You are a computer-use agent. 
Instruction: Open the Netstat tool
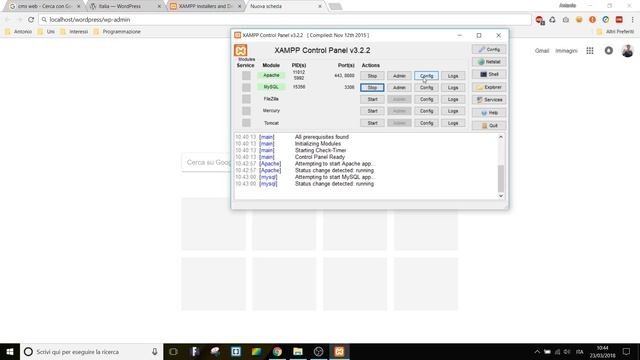coord(489,62)
